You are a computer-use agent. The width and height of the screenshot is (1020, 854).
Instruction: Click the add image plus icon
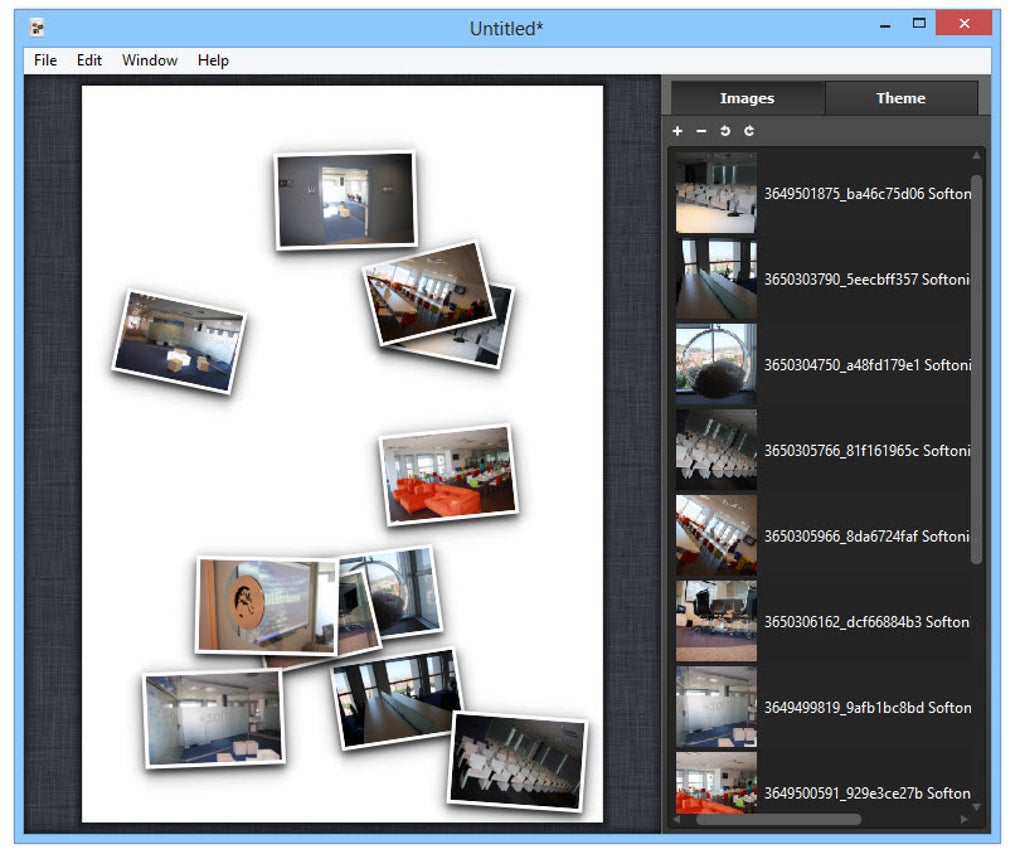pyautogui.click(x=677, y=131)
